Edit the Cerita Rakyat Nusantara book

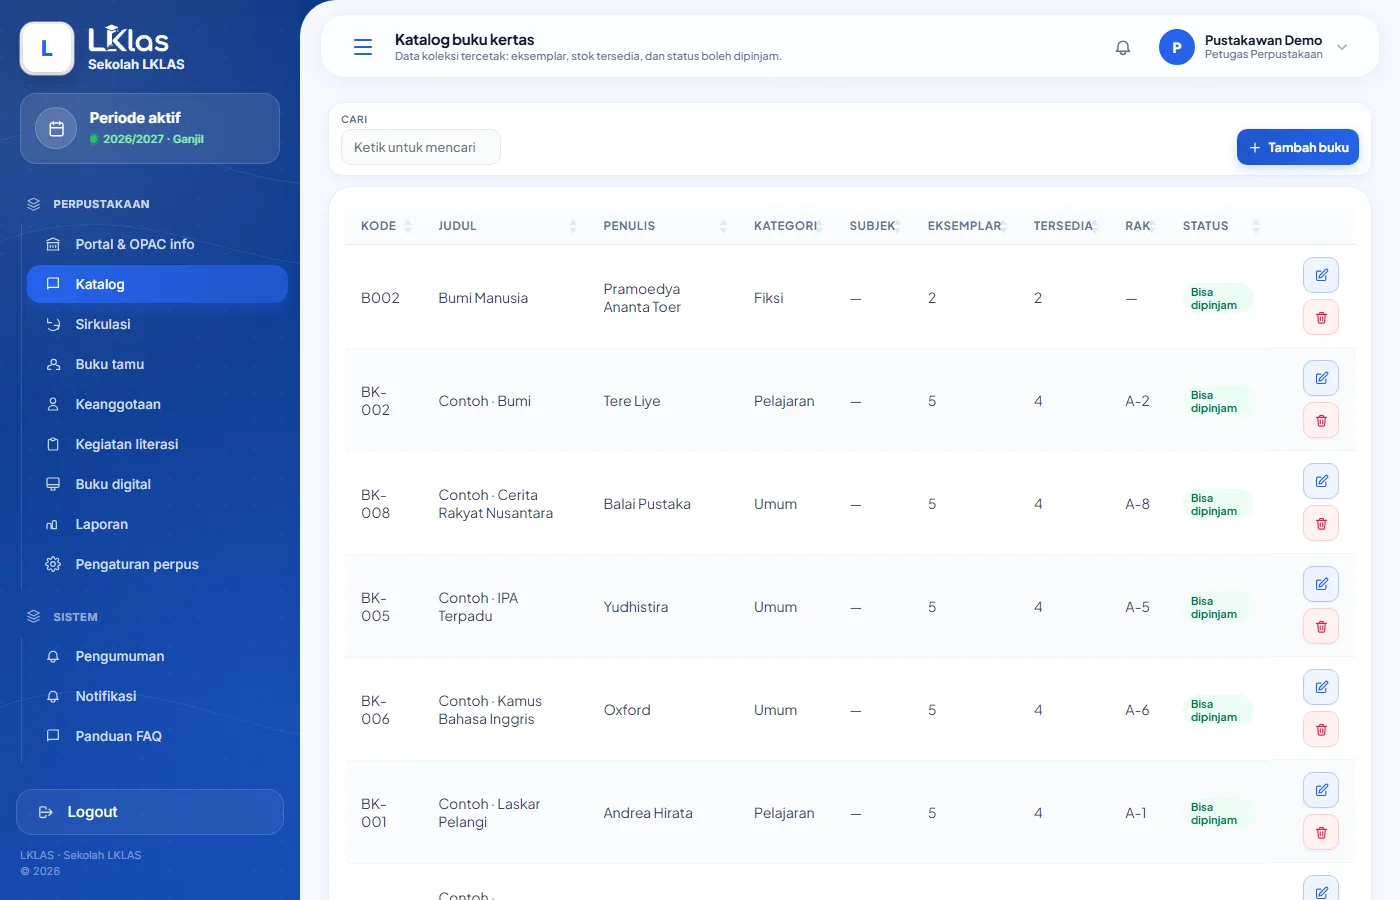coord(1321,481)
